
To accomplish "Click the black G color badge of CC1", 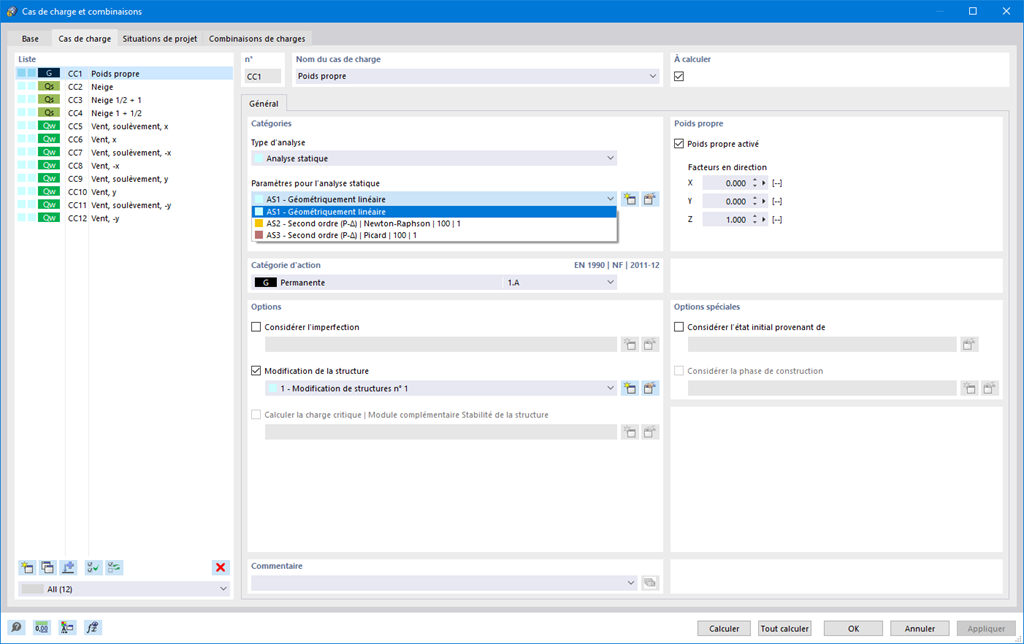I will point(49,73).
